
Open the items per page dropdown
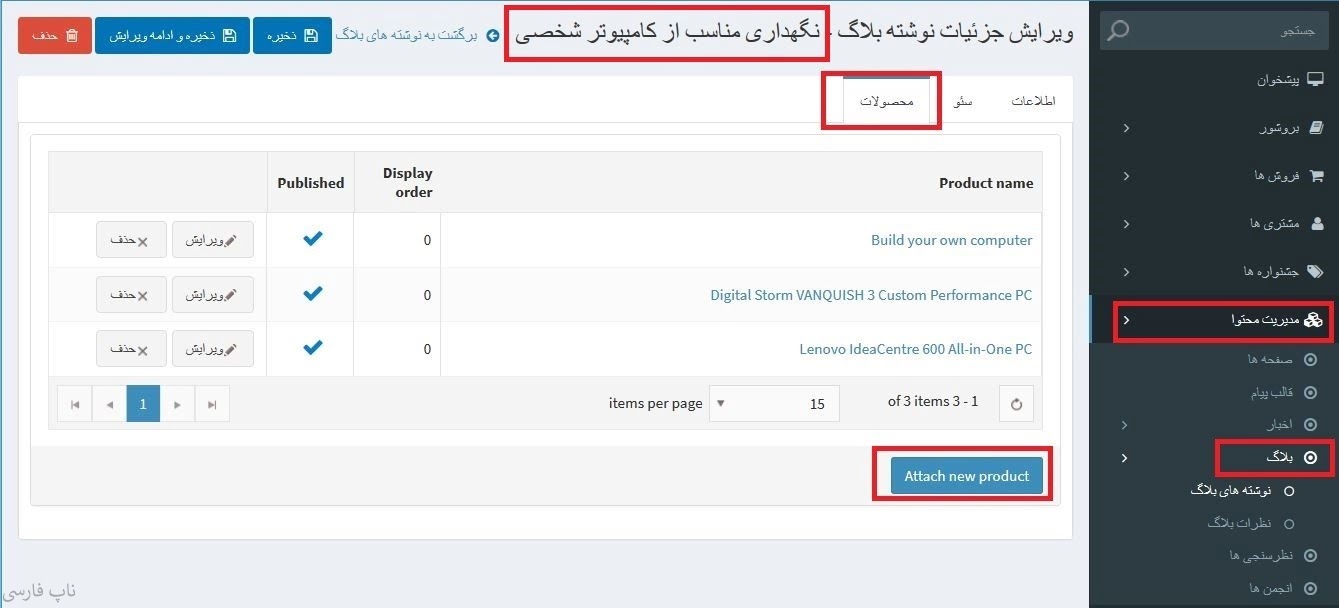coord(721,404)
